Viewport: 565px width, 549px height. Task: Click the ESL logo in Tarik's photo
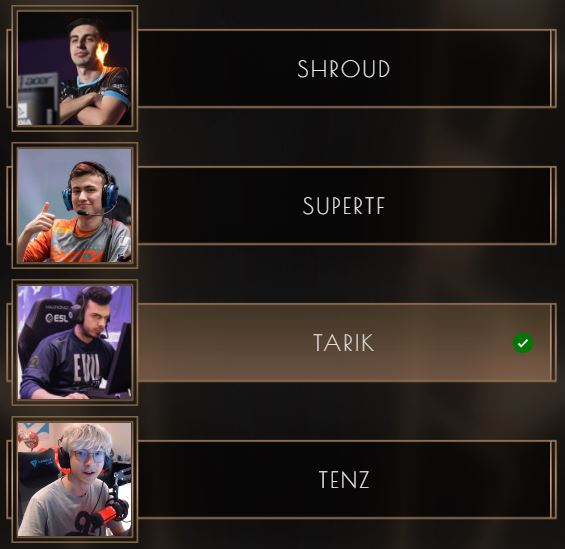pyautogui.click(x=59, y=318)
